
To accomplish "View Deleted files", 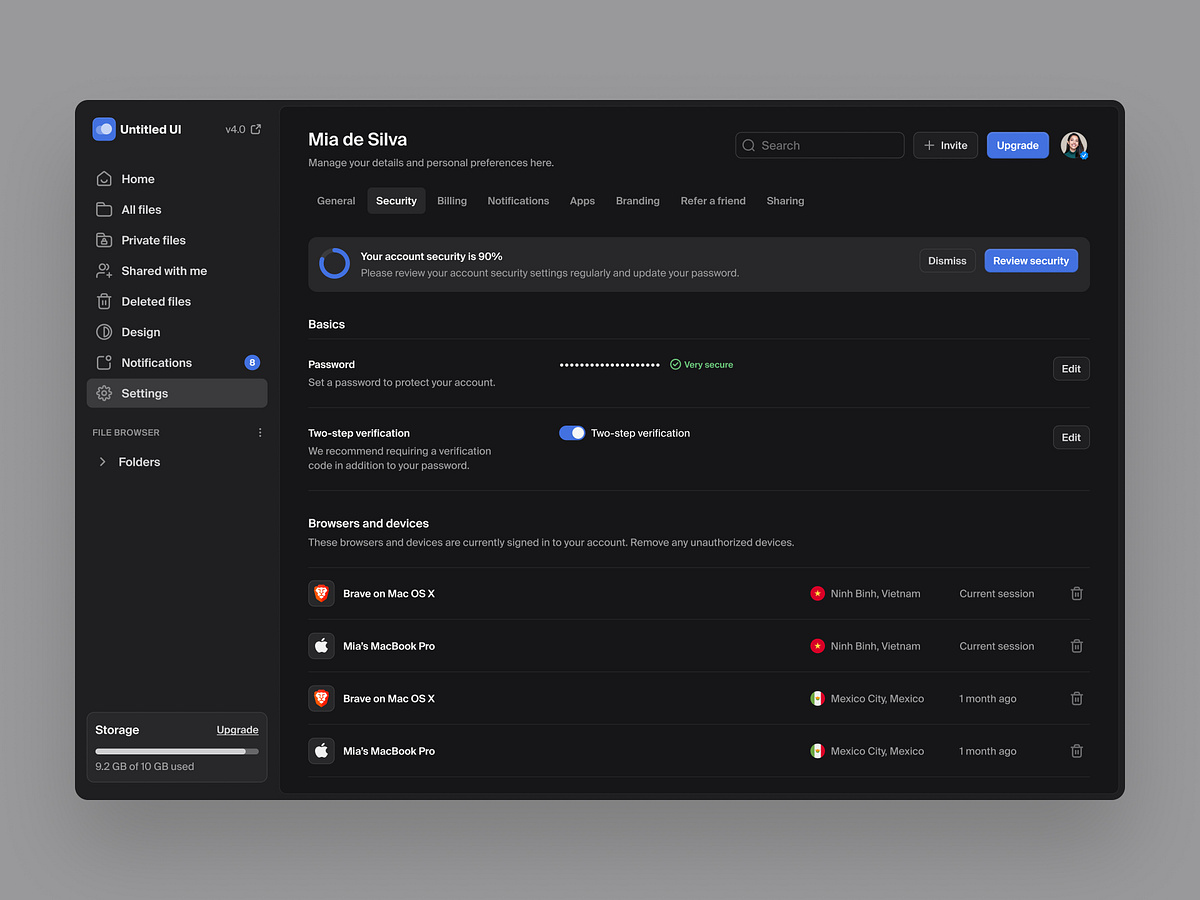I will [155, 301].
